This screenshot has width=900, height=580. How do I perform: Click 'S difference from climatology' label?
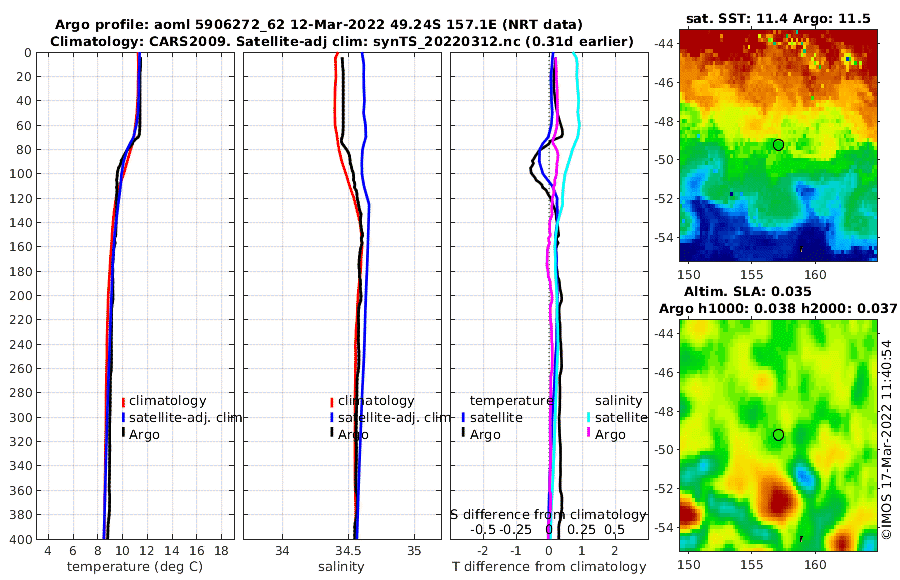tap(548, 515)
